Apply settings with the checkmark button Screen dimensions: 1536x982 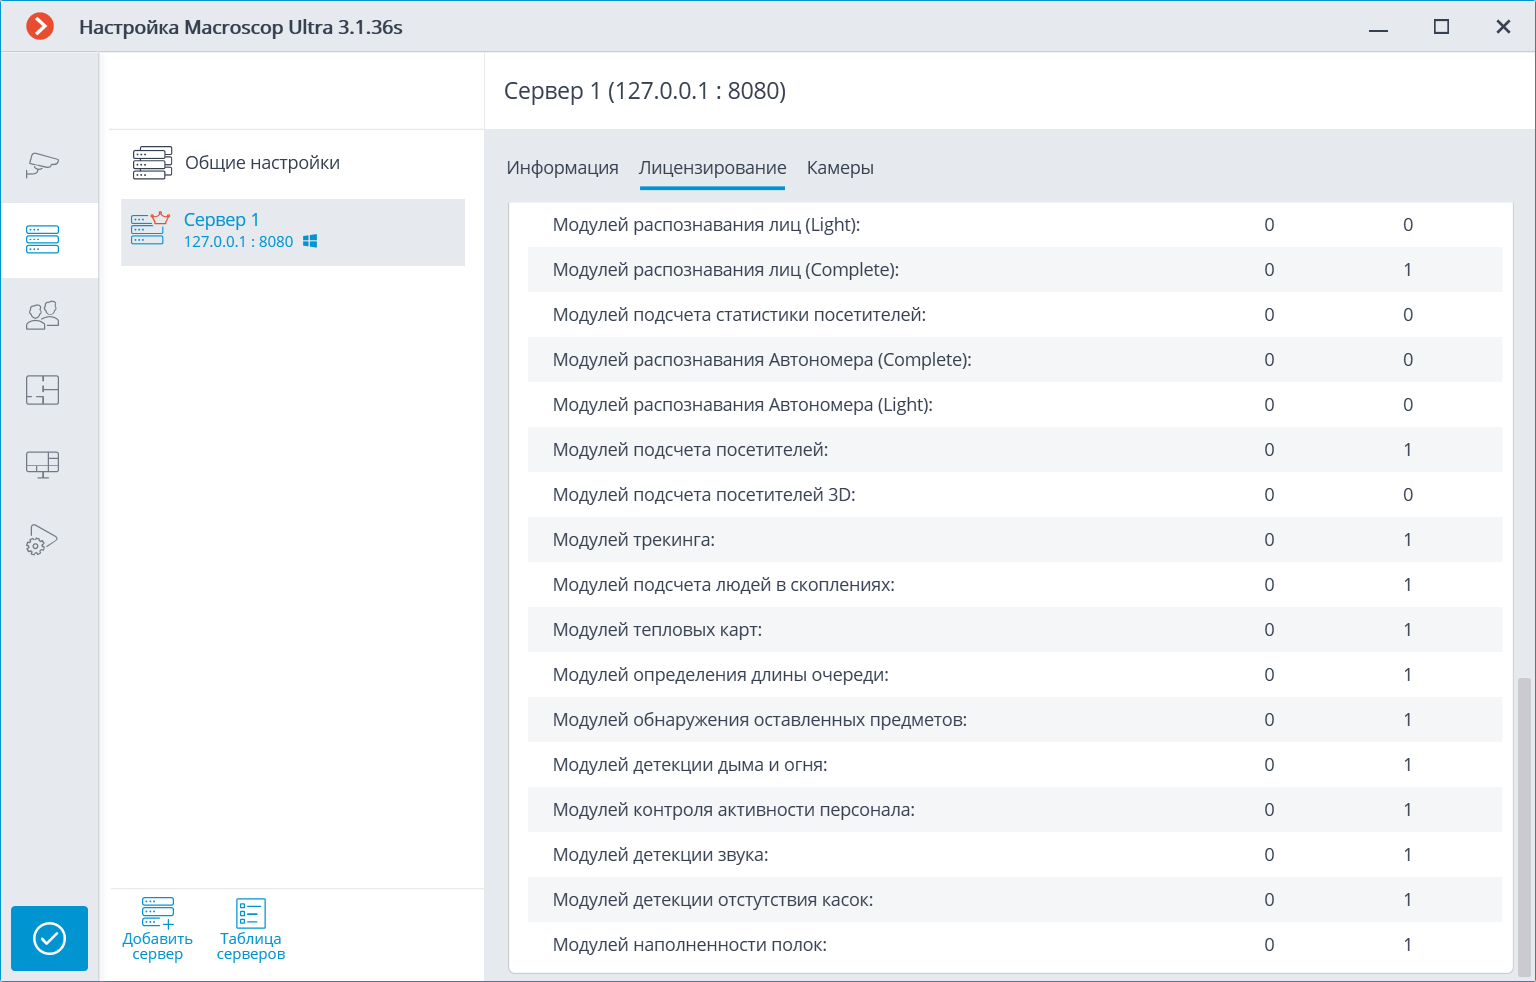[x=49, y=938]
